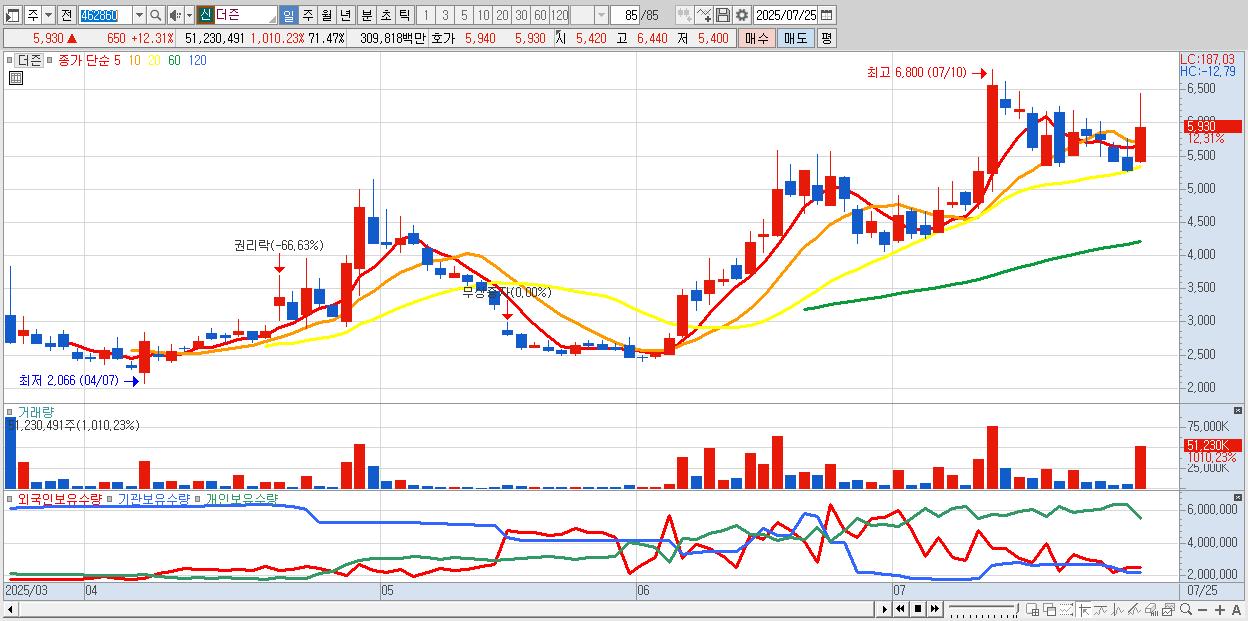The image size is (1248, 621).
Task: Click the dotted chart region icon
Action: [1066, 609]
